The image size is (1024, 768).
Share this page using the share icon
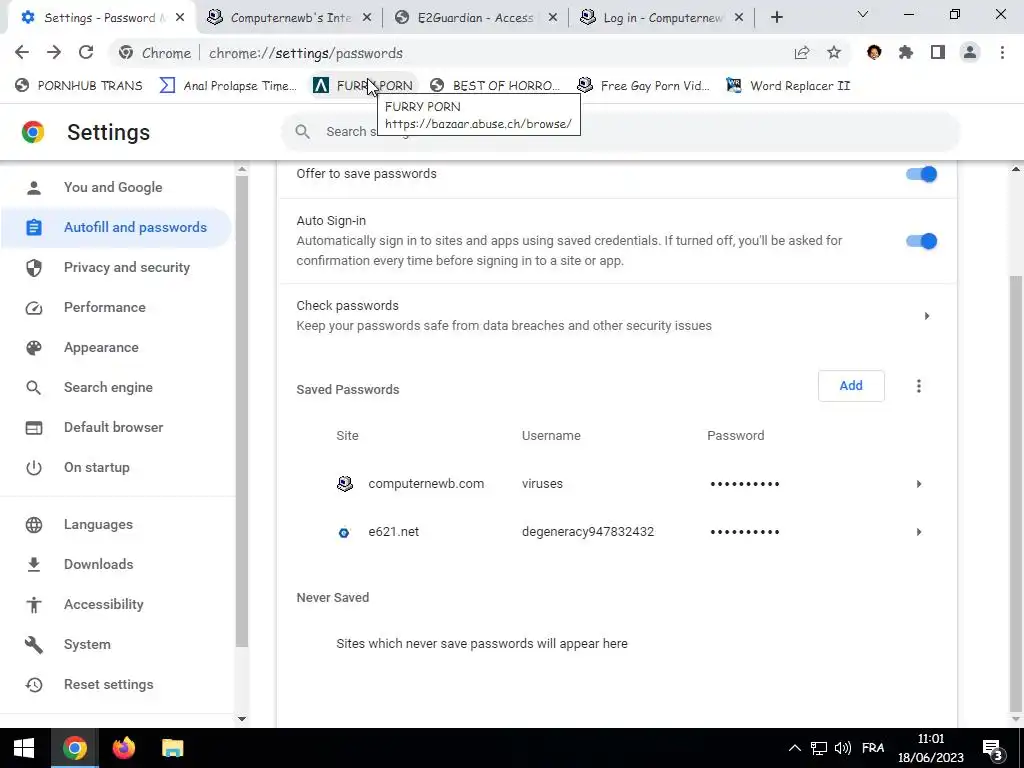(x=802, y=53)
